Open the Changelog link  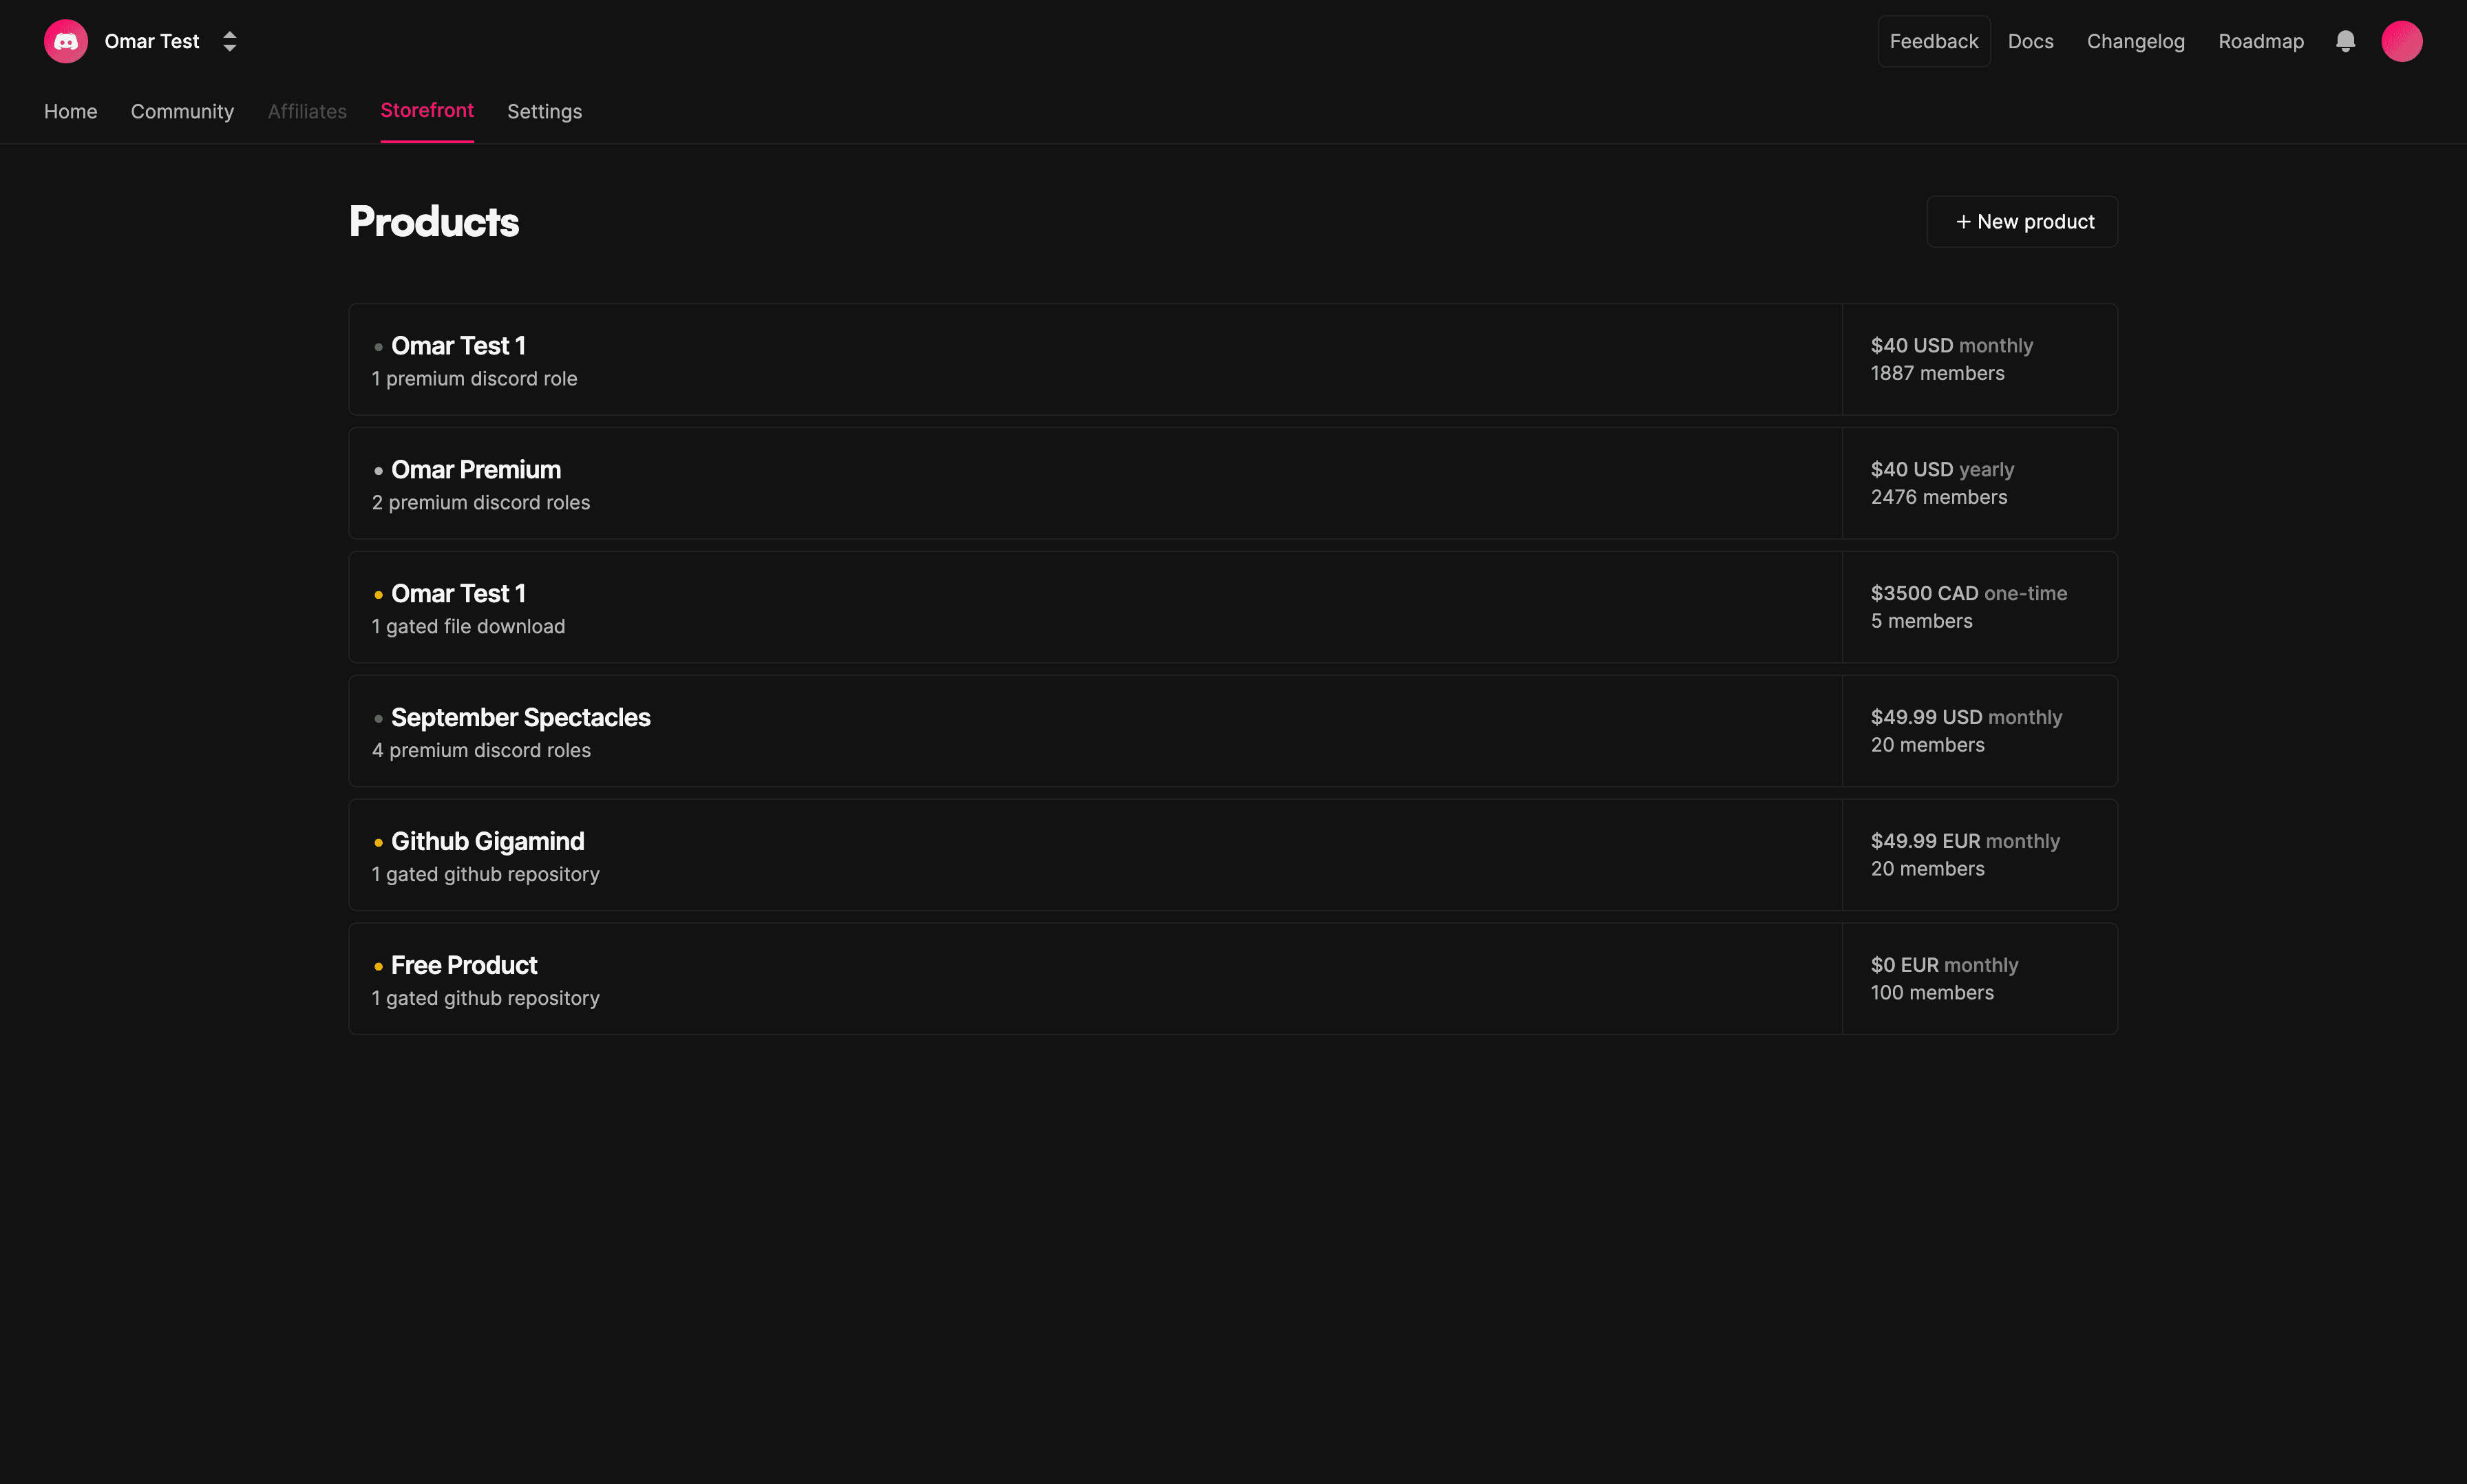(x=2135, y=41)
